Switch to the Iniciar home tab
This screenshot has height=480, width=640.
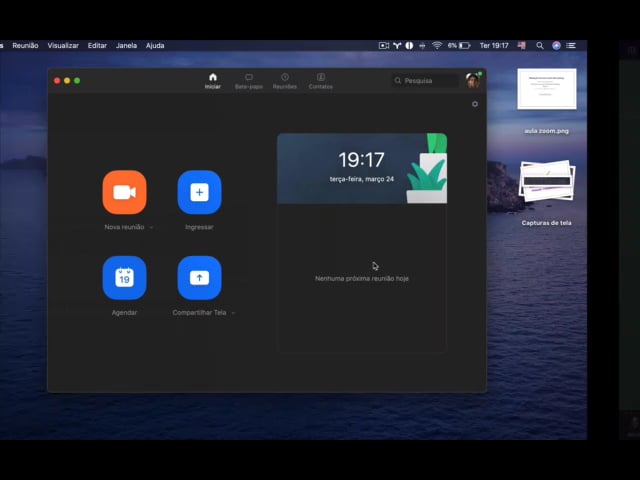point(213,81)
